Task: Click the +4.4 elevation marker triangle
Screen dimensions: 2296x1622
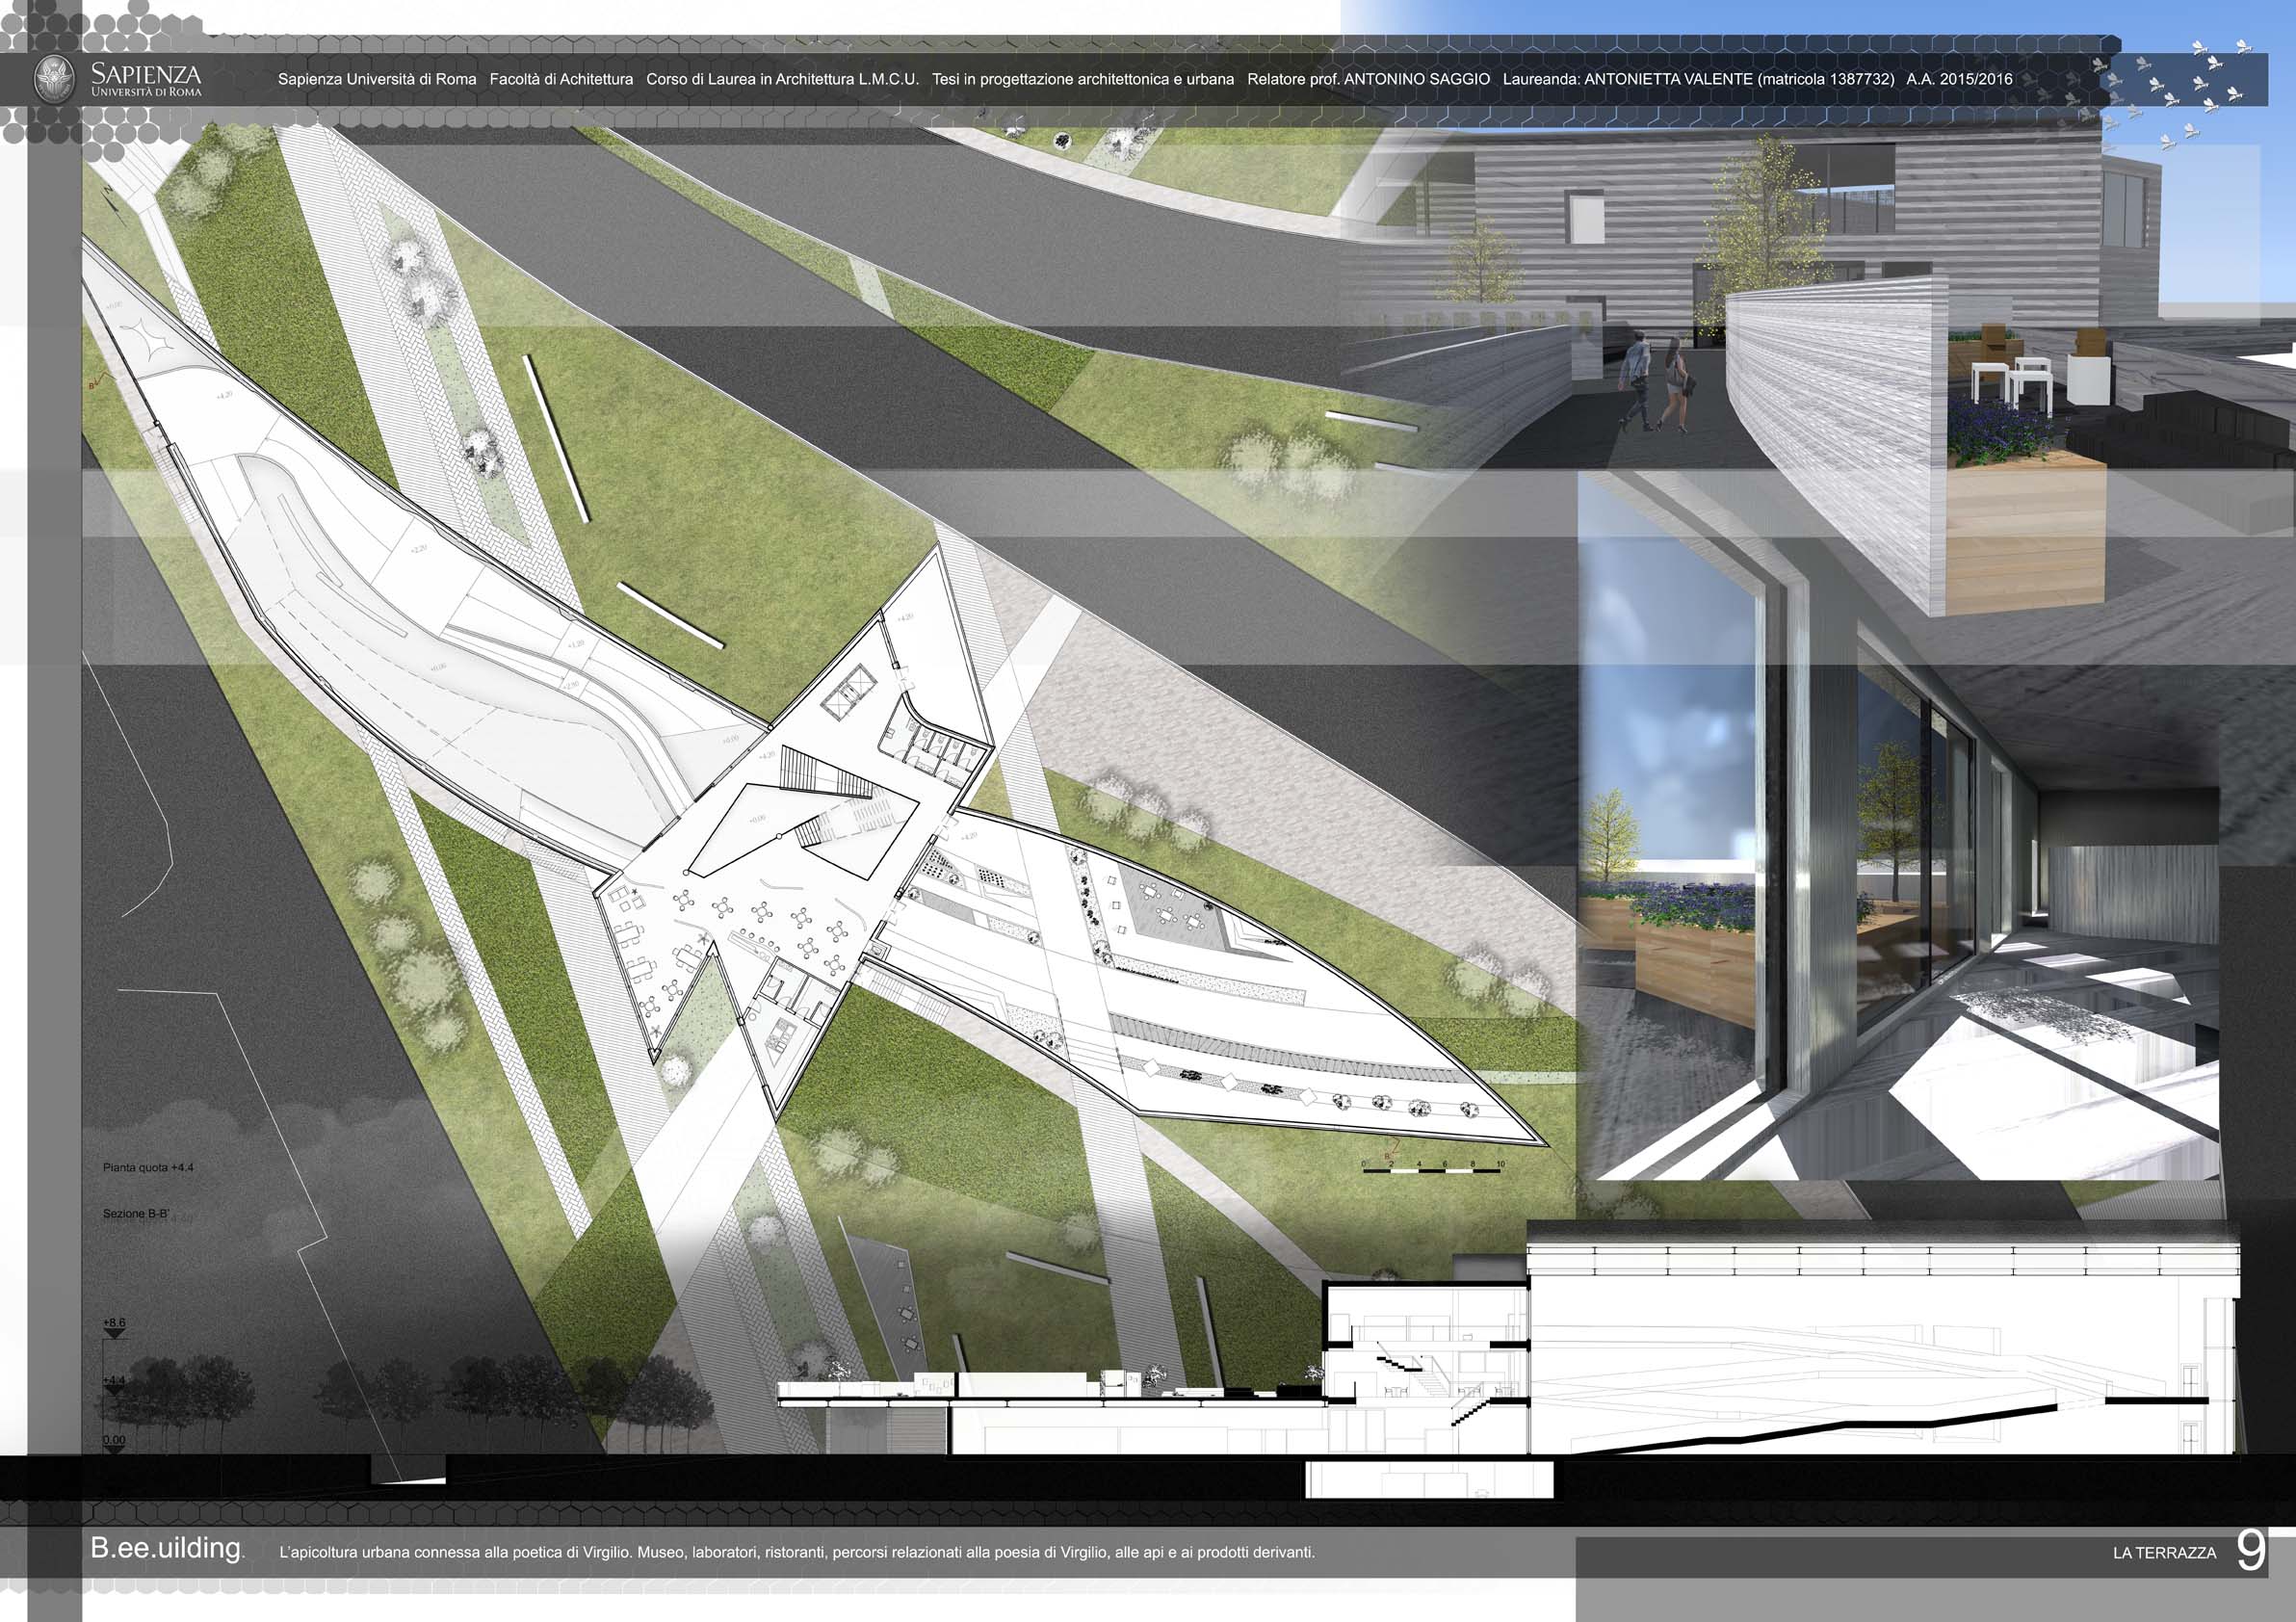Action: [x=114, y=1390]
